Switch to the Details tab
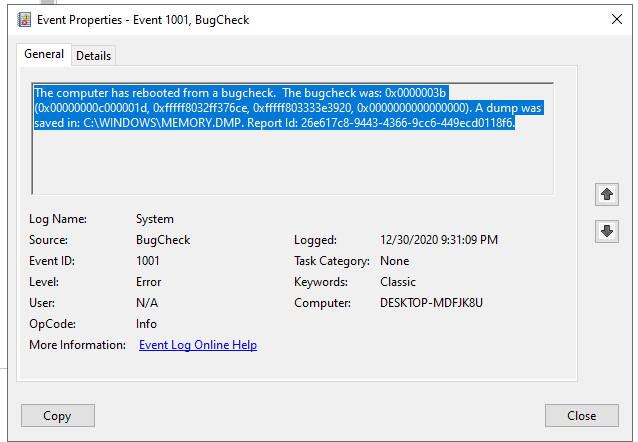Viewport: 638px width, 442px height. click(x=94, y=56)
